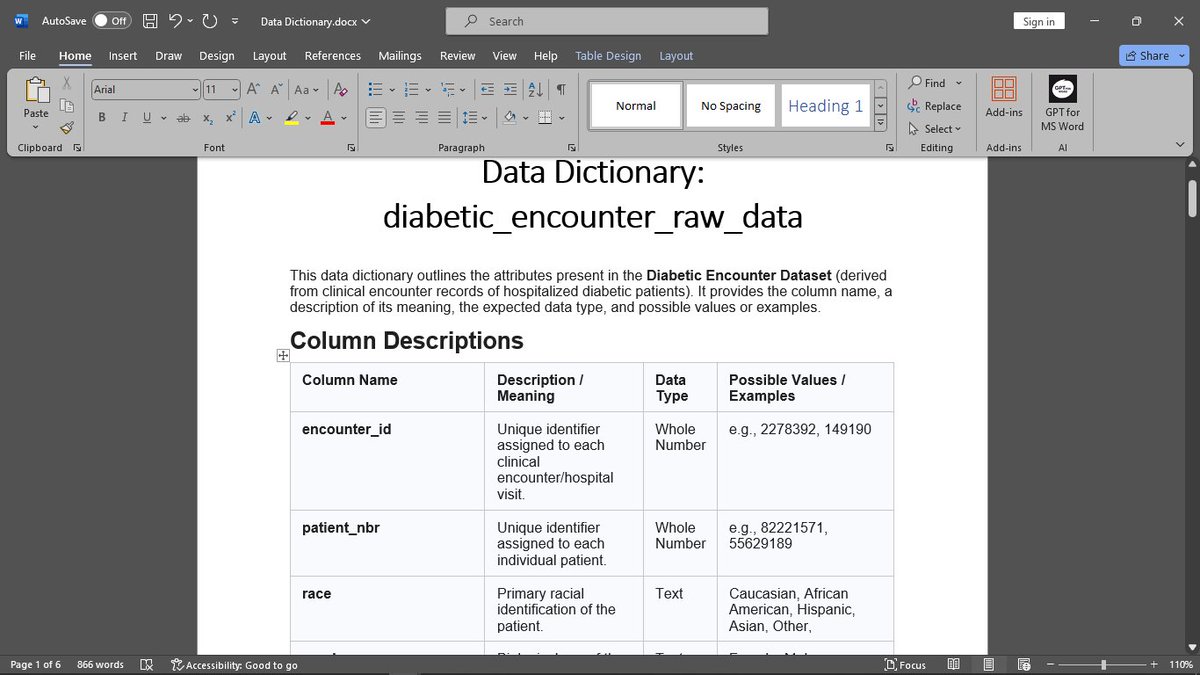Switch to Read Mode view

[x=954, y=664]
